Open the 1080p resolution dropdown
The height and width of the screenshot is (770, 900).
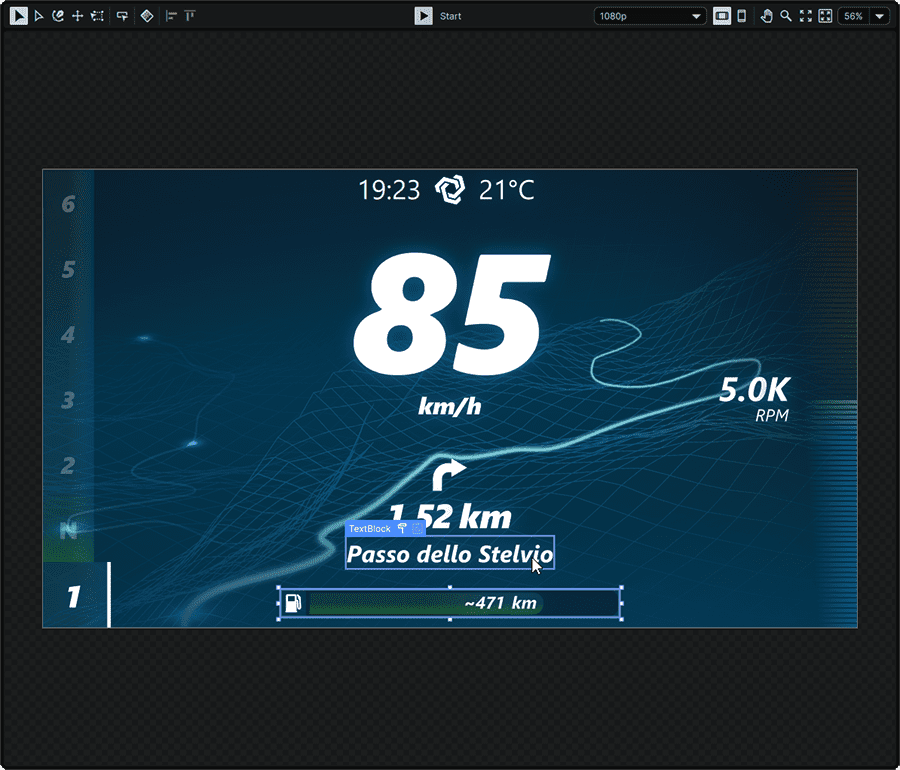649,16
